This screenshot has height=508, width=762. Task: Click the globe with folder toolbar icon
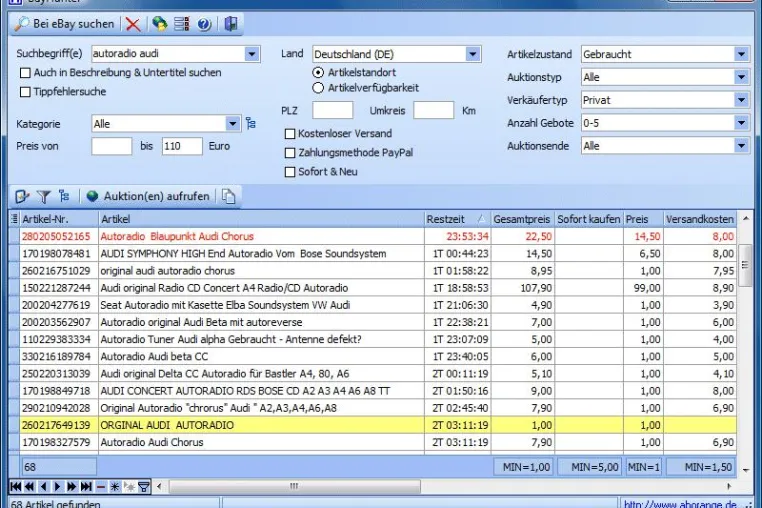click(x=159, y=24)
